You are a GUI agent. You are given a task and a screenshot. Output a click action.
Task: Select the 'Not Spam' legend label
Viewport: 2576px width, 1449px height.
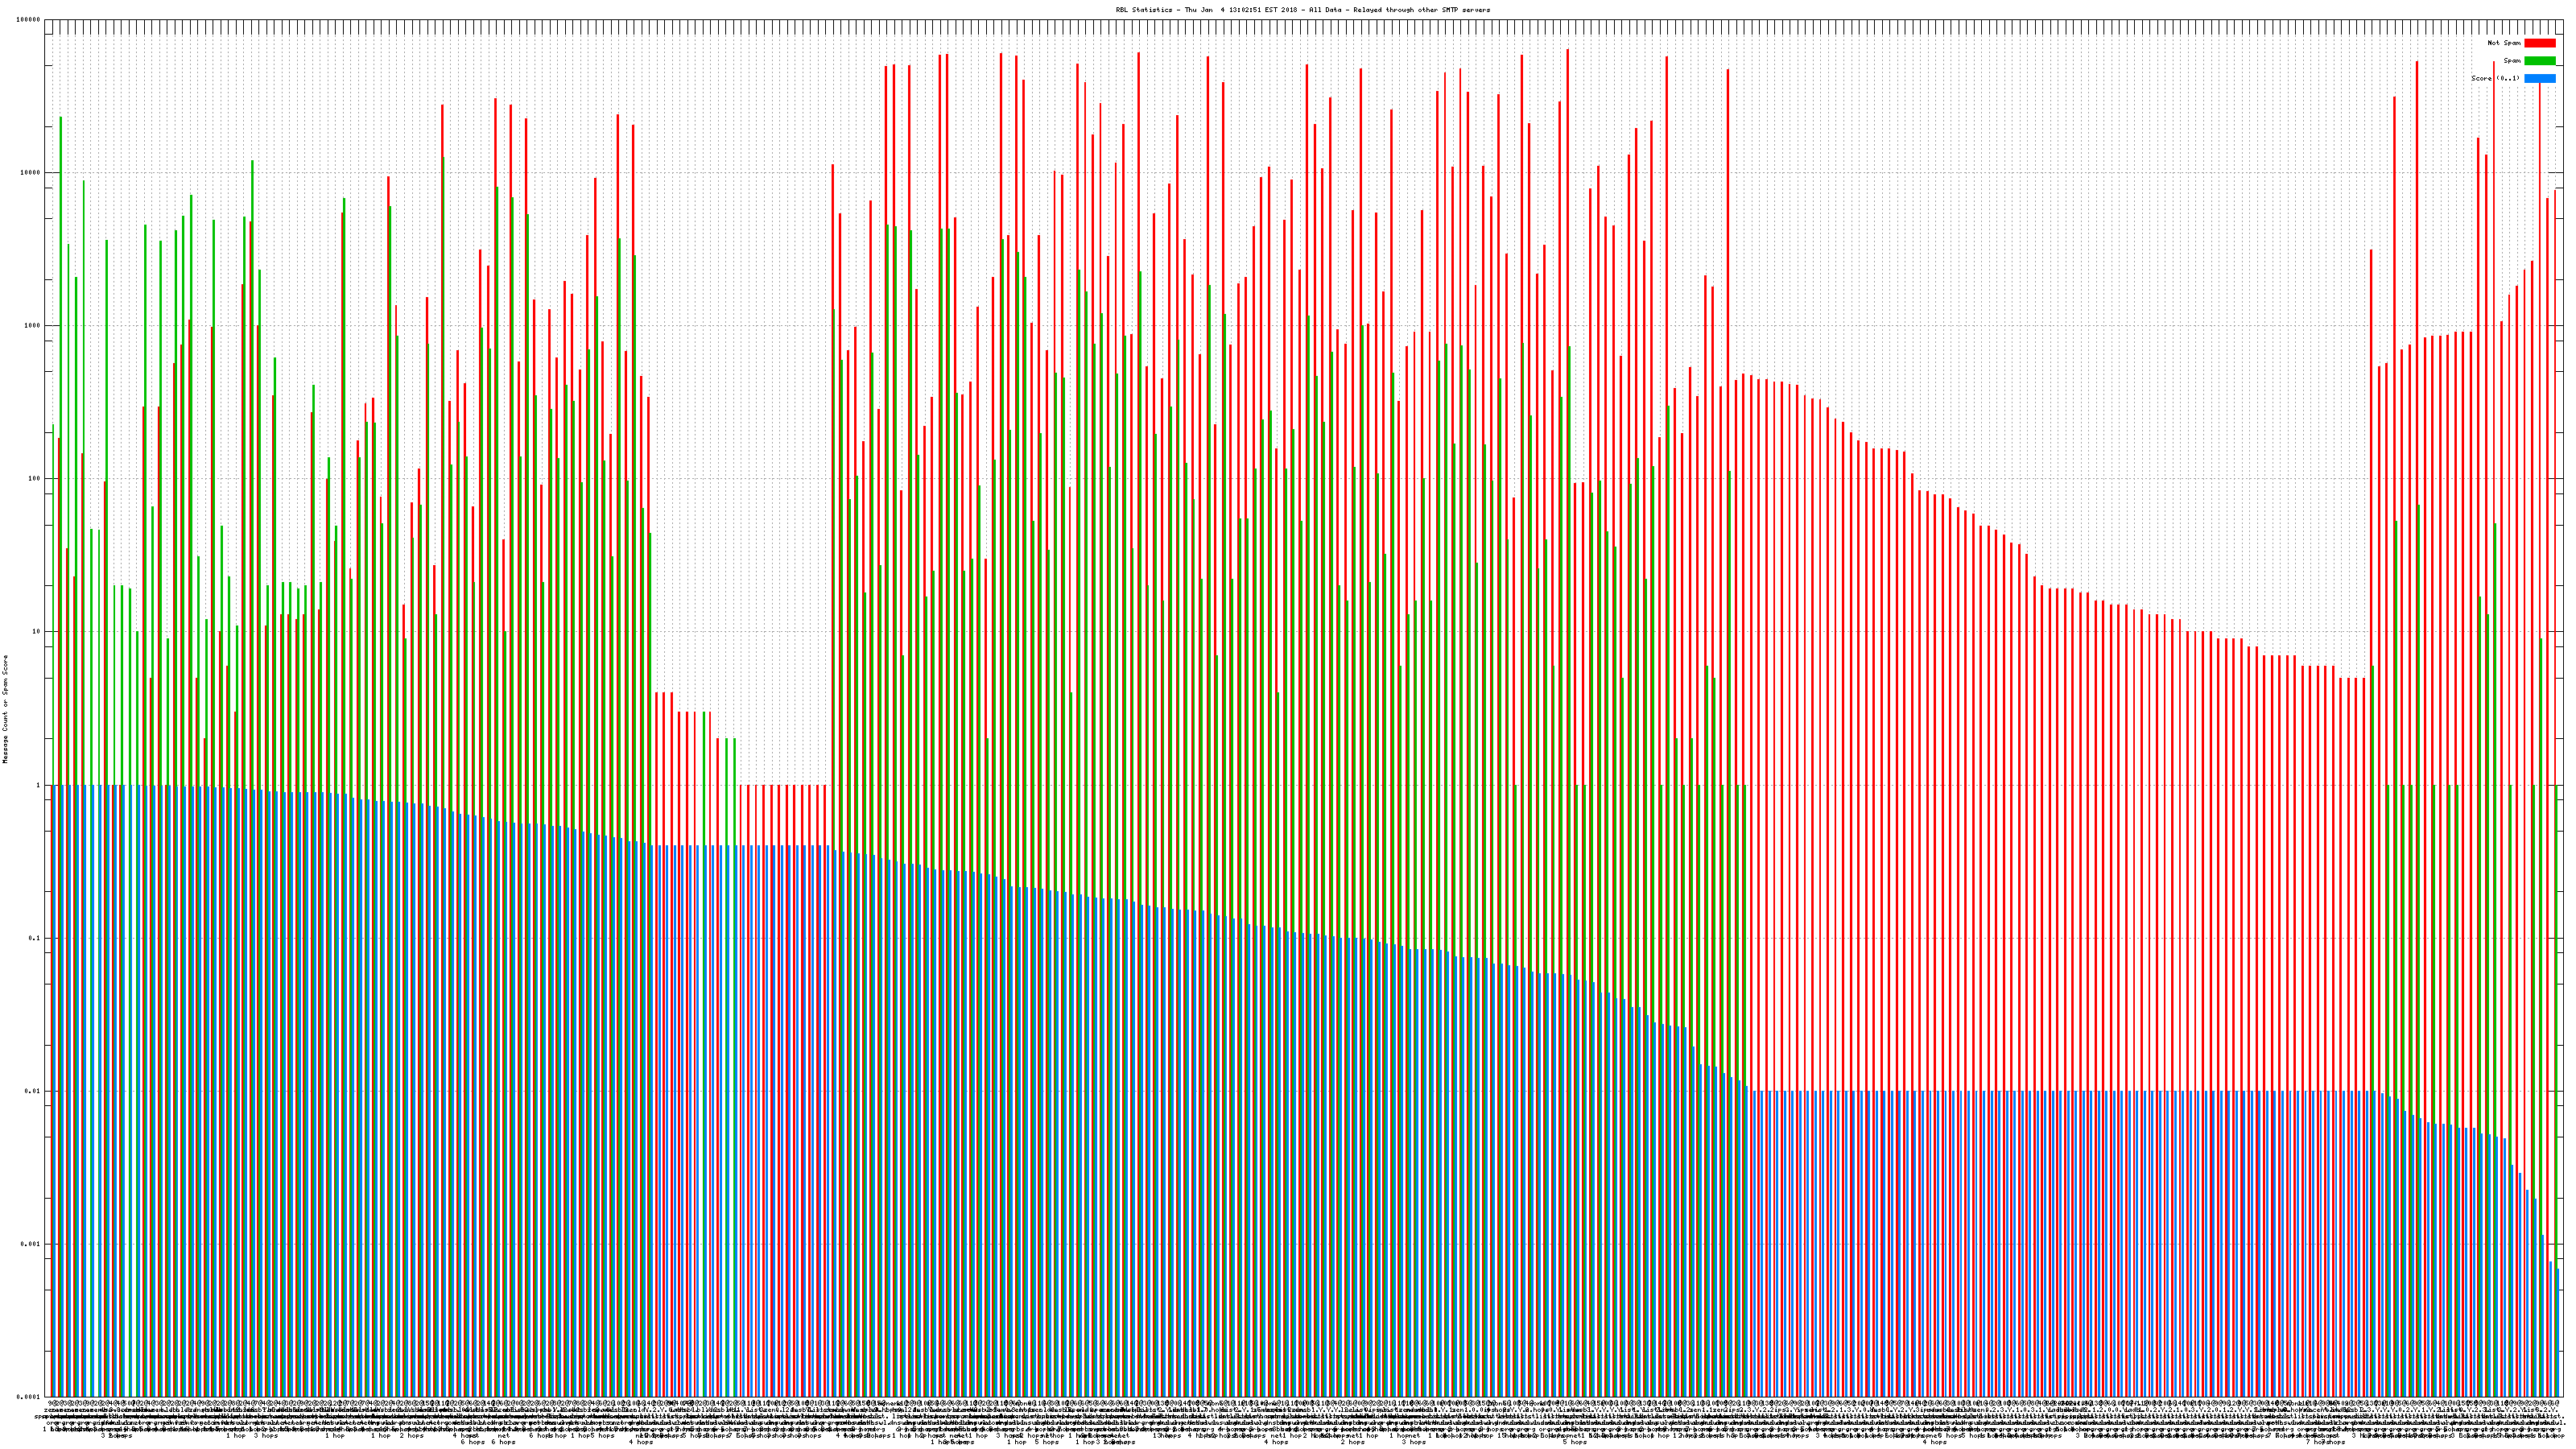[x=2504, y=43]
